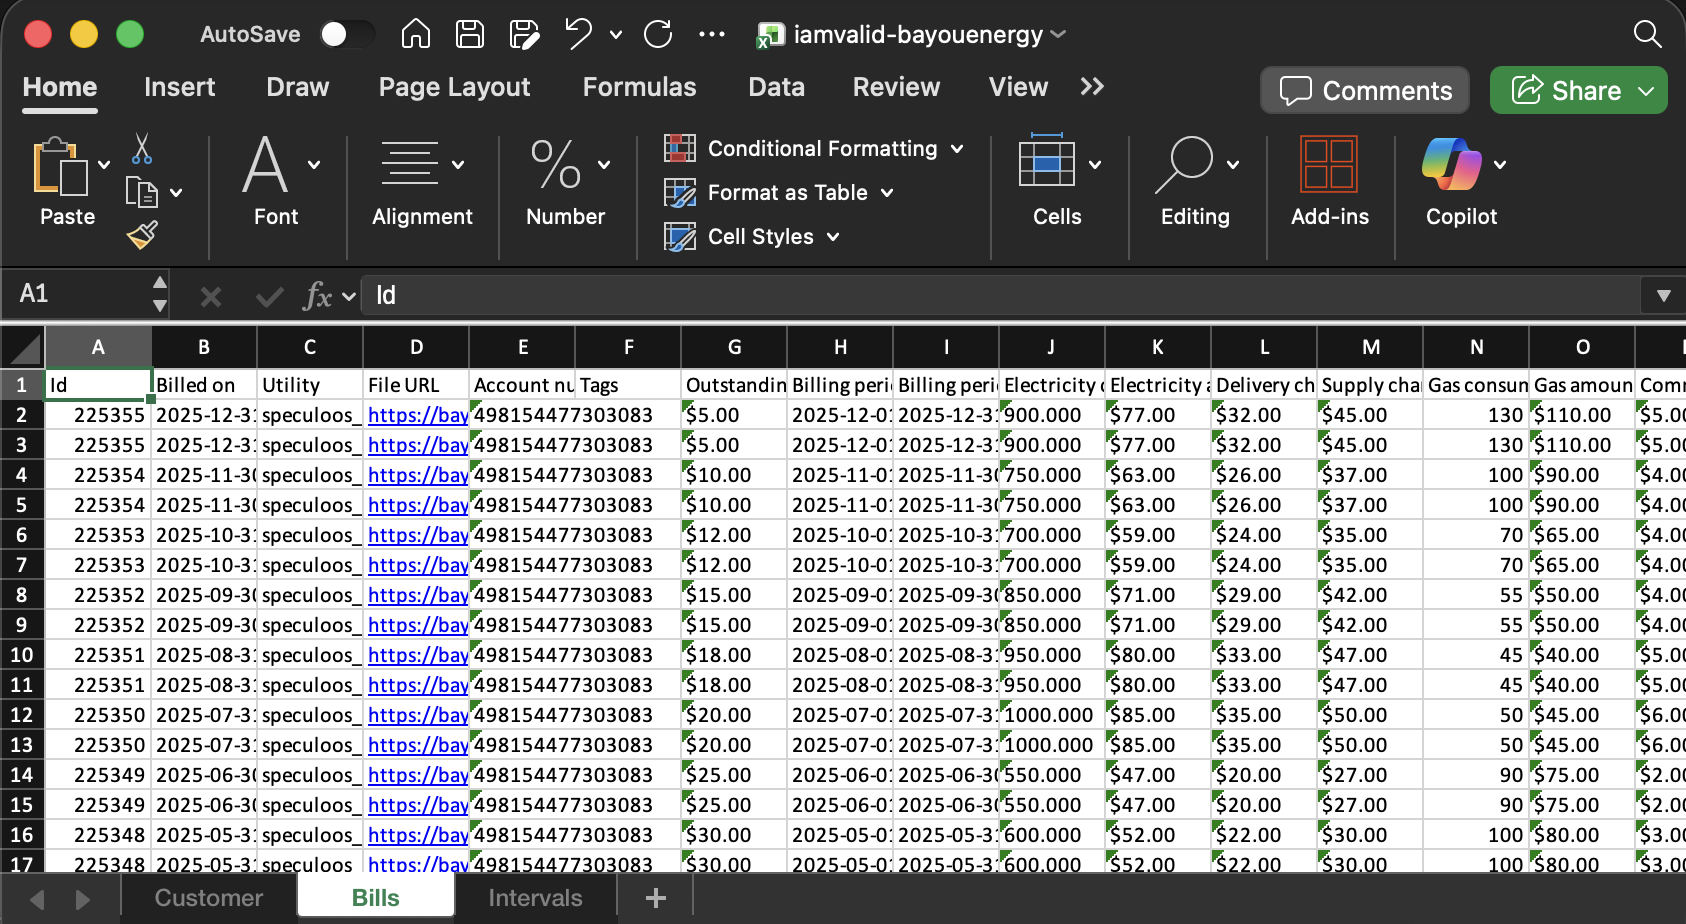This screenshot has height=924, width=1686.
Task: Click the Home house icon in title bar
Action: 416,34
